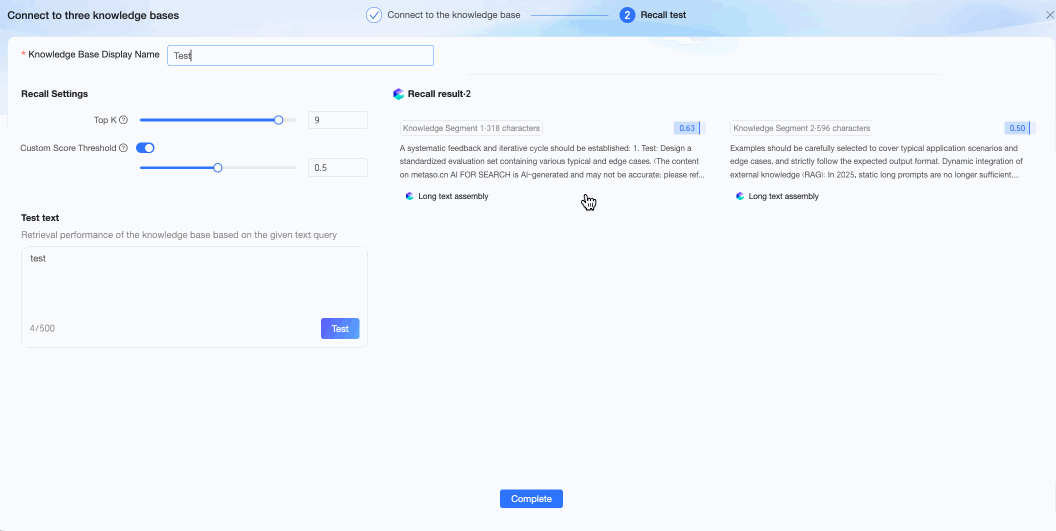This screenshot has height=531, width=1056.
Task: Click the 0.50 score badge
Action: 1017,128
